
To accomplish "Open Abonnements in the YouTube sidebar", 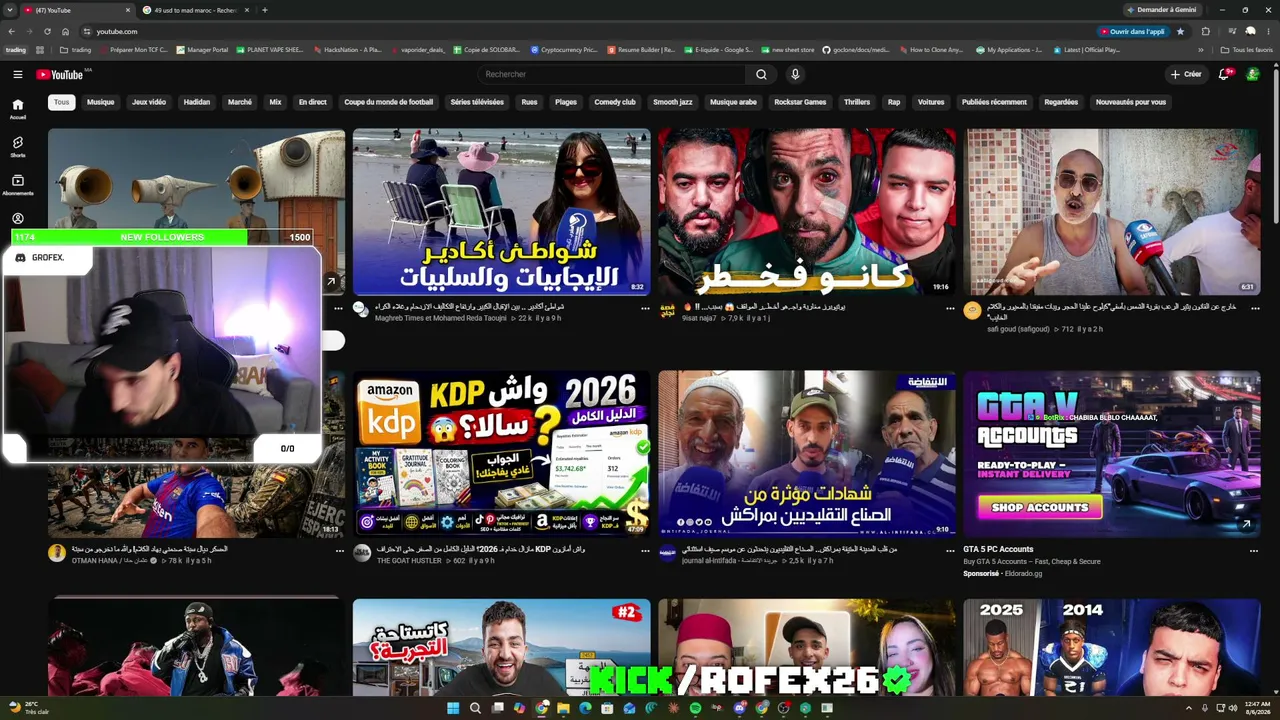I will [17, 185].
